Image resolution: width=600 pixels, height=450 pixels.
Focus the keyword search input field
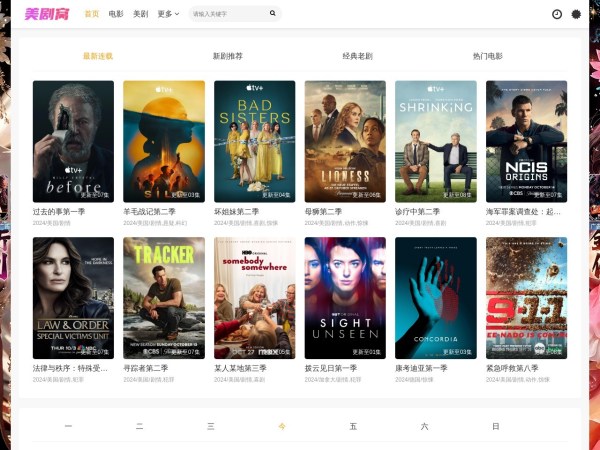[x=227, y=14]
